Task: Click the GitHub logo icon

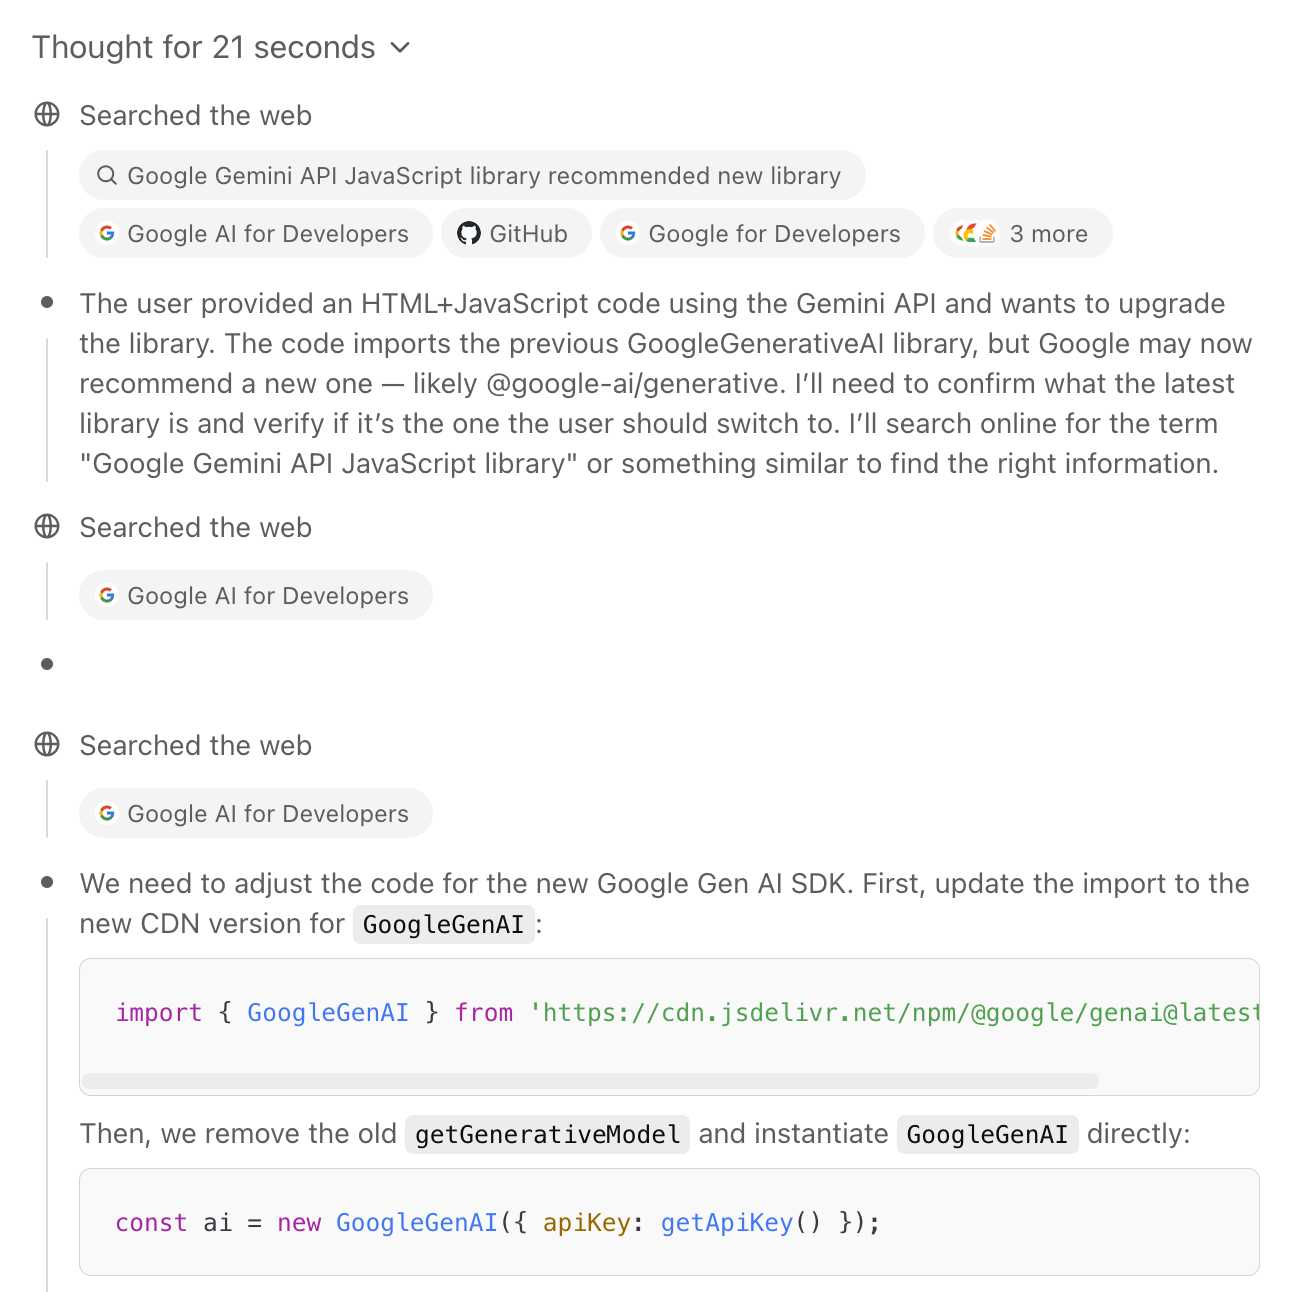Action: [468, 234]
